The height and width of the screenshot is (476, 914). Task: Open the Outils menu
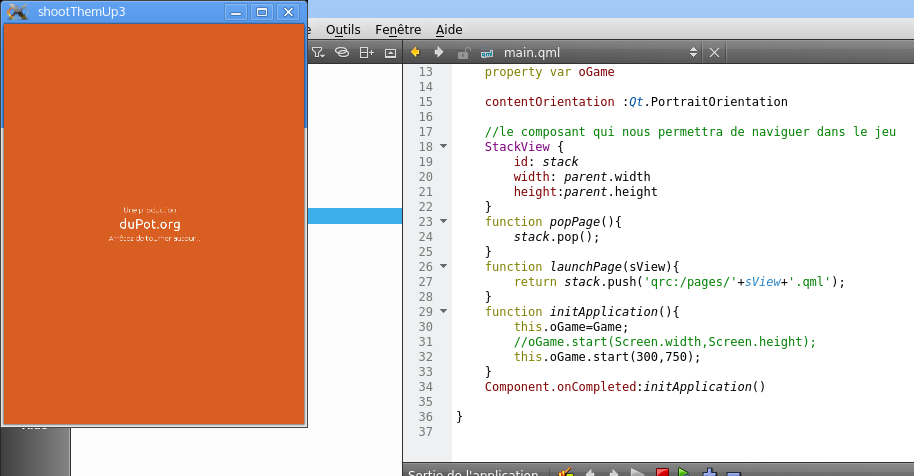[343, 30]
